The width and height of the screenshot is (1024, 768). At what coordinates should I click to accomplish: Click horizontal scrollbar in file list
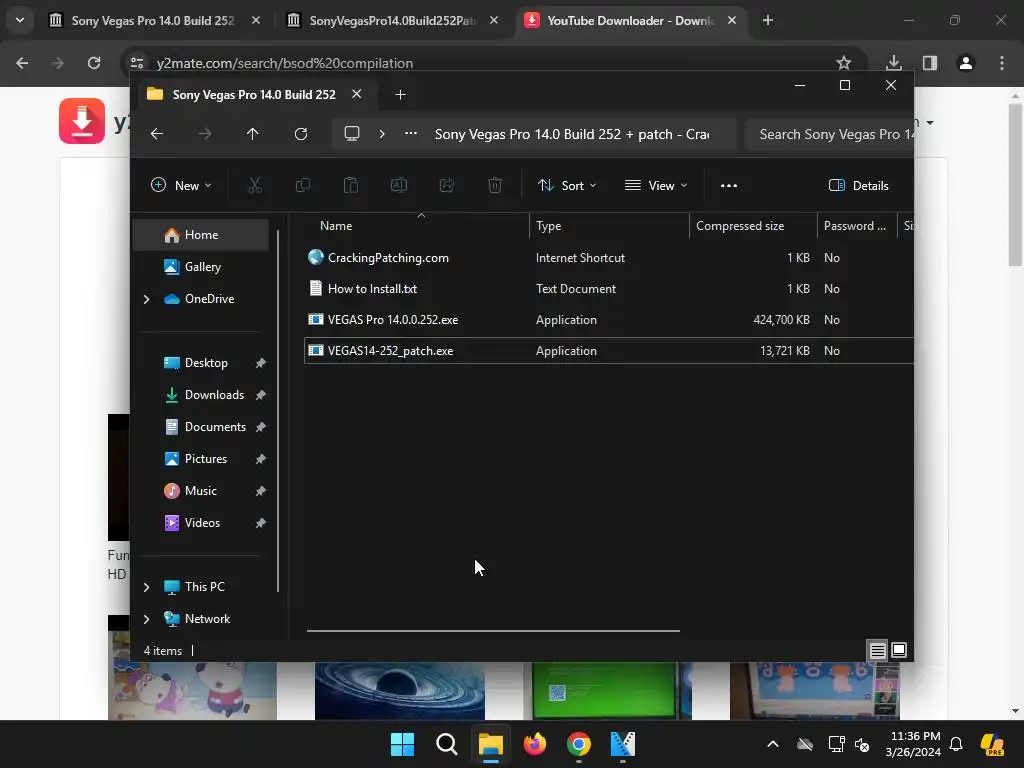click(493, 631)
